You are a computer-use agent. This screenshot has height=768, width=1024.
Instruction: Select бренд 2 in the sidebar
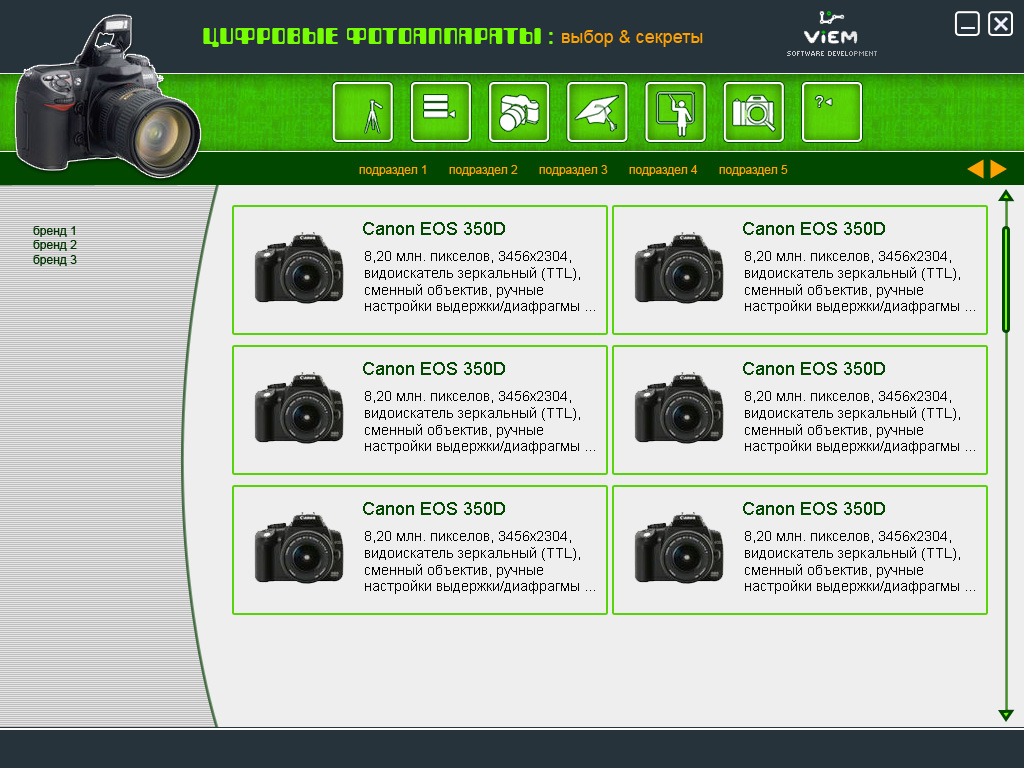point(55,245)
